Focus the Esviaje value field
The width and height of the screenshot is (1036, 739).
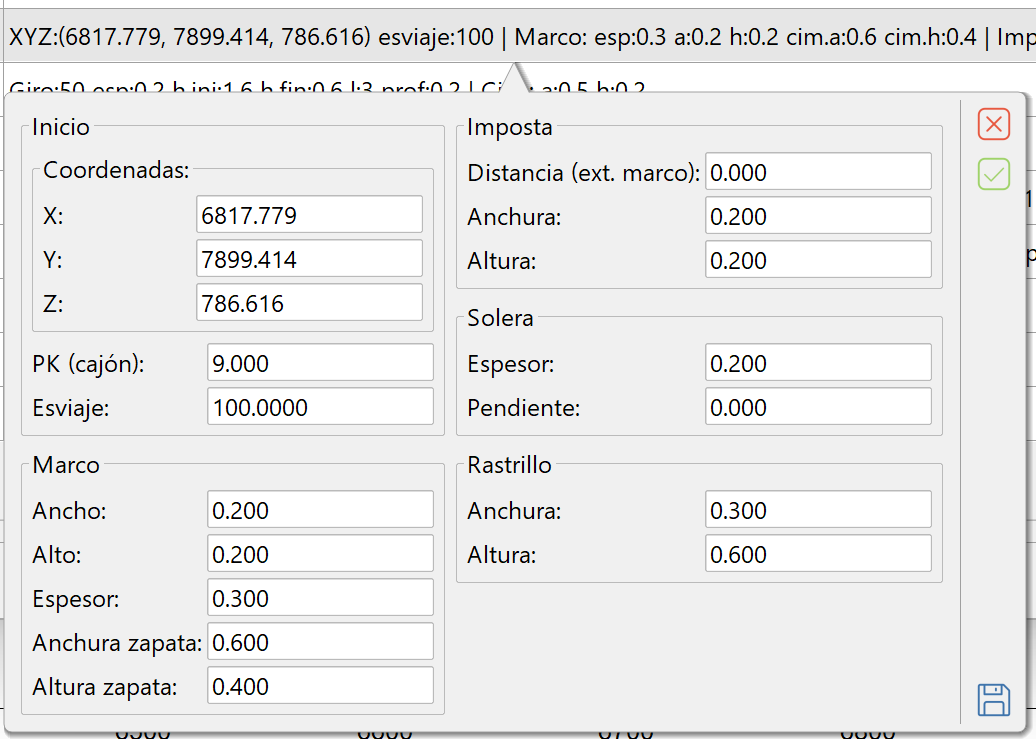320,407
